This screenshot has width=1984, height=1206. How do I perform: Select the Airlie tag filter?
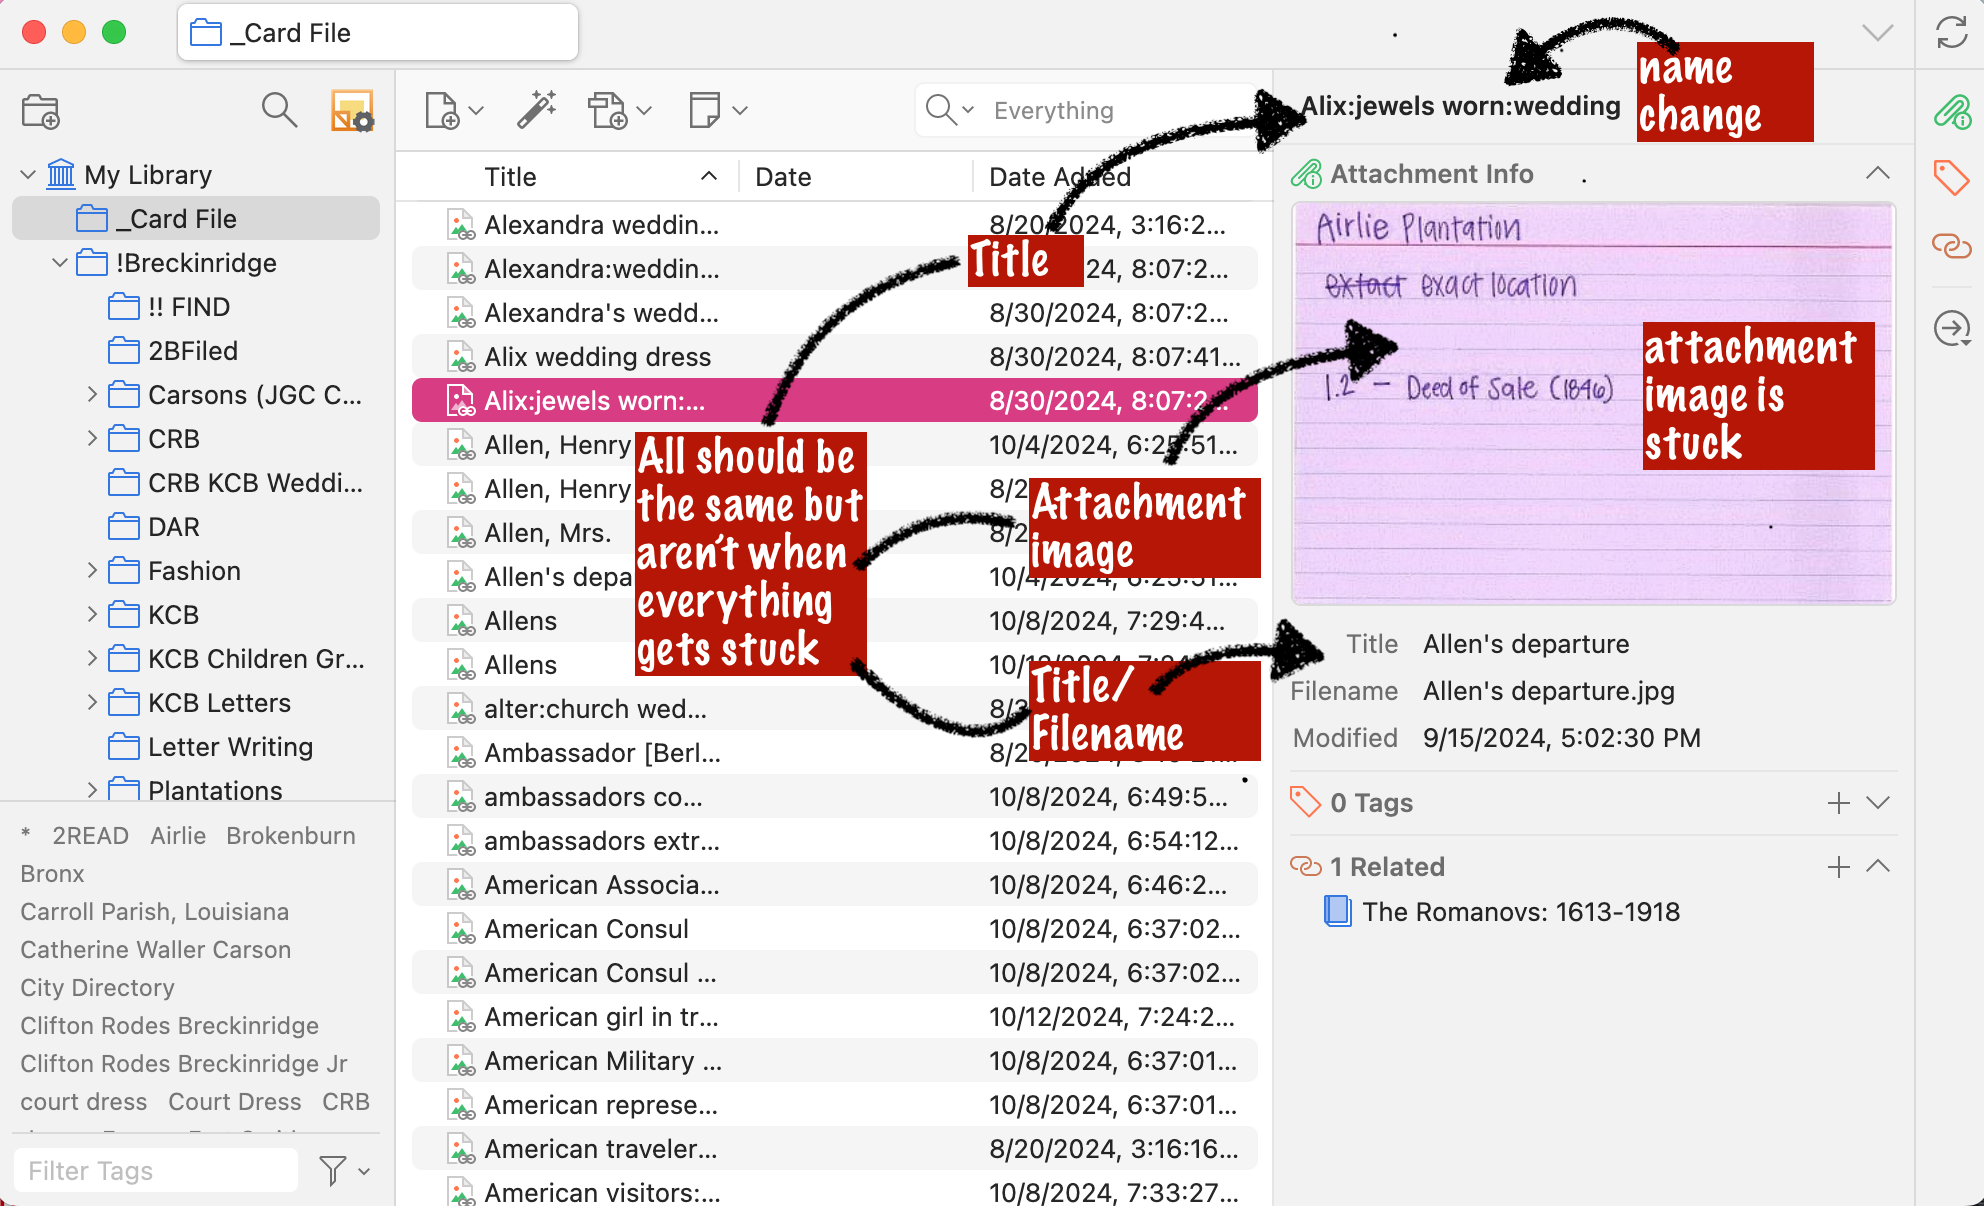tap(178, 836)
